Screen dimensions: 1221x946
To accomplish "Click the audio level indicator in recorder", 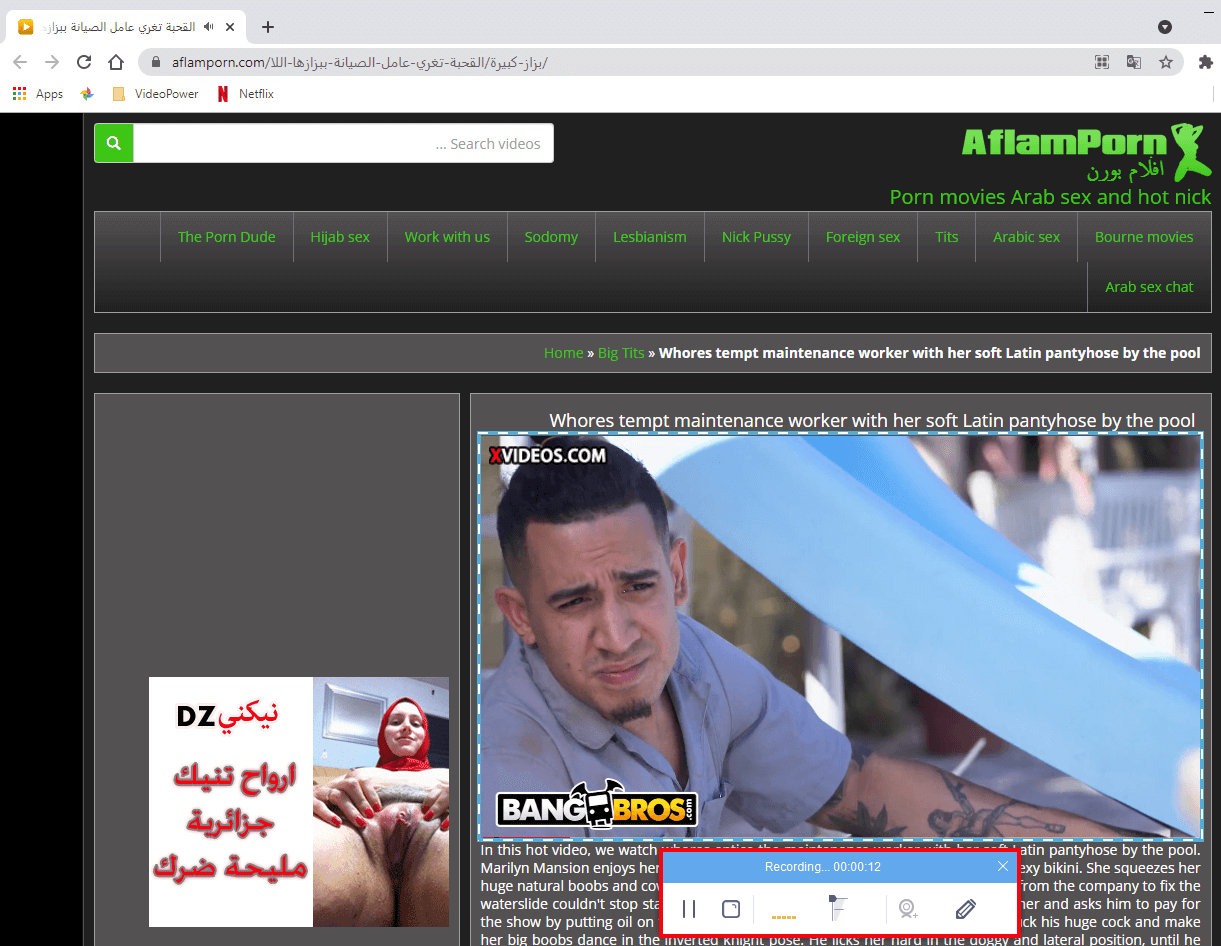I will click(x=784, y=915).
